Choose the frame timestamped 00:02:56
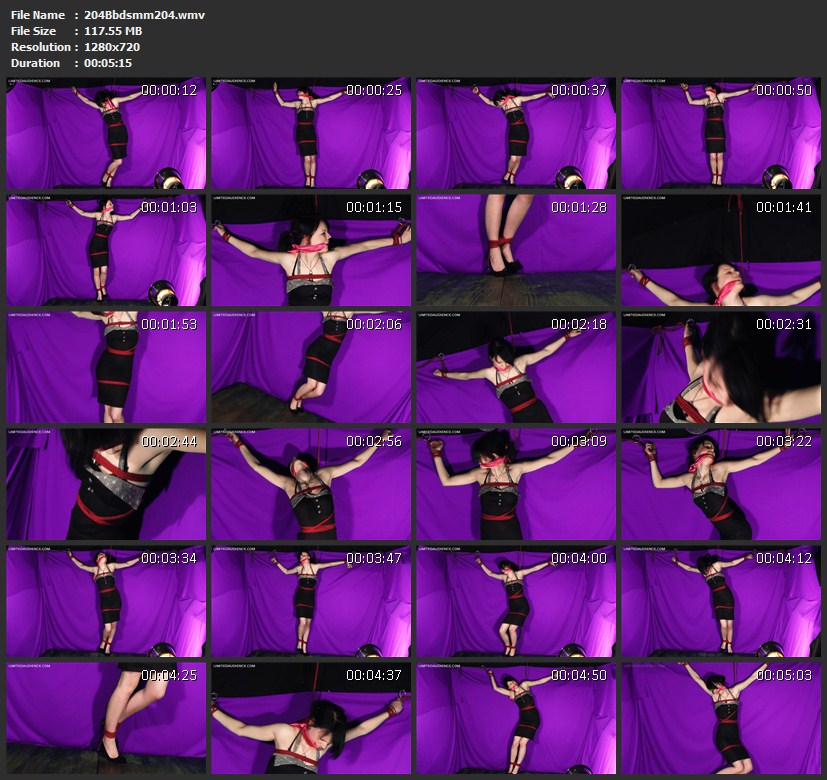The height and width of the screenshot is (780, 827). pos(311,484)
